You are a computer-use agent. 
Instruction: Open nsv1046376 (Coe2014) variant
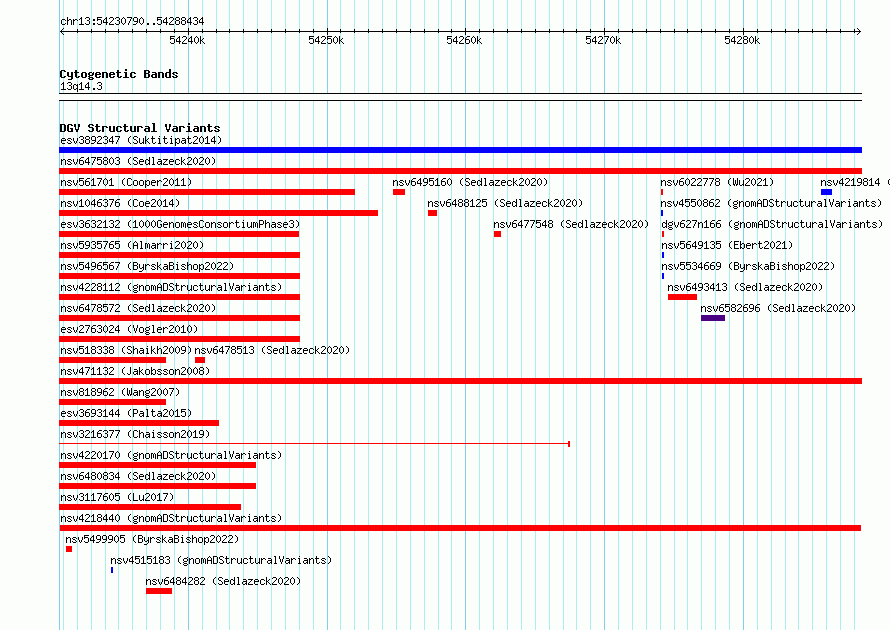120,203
